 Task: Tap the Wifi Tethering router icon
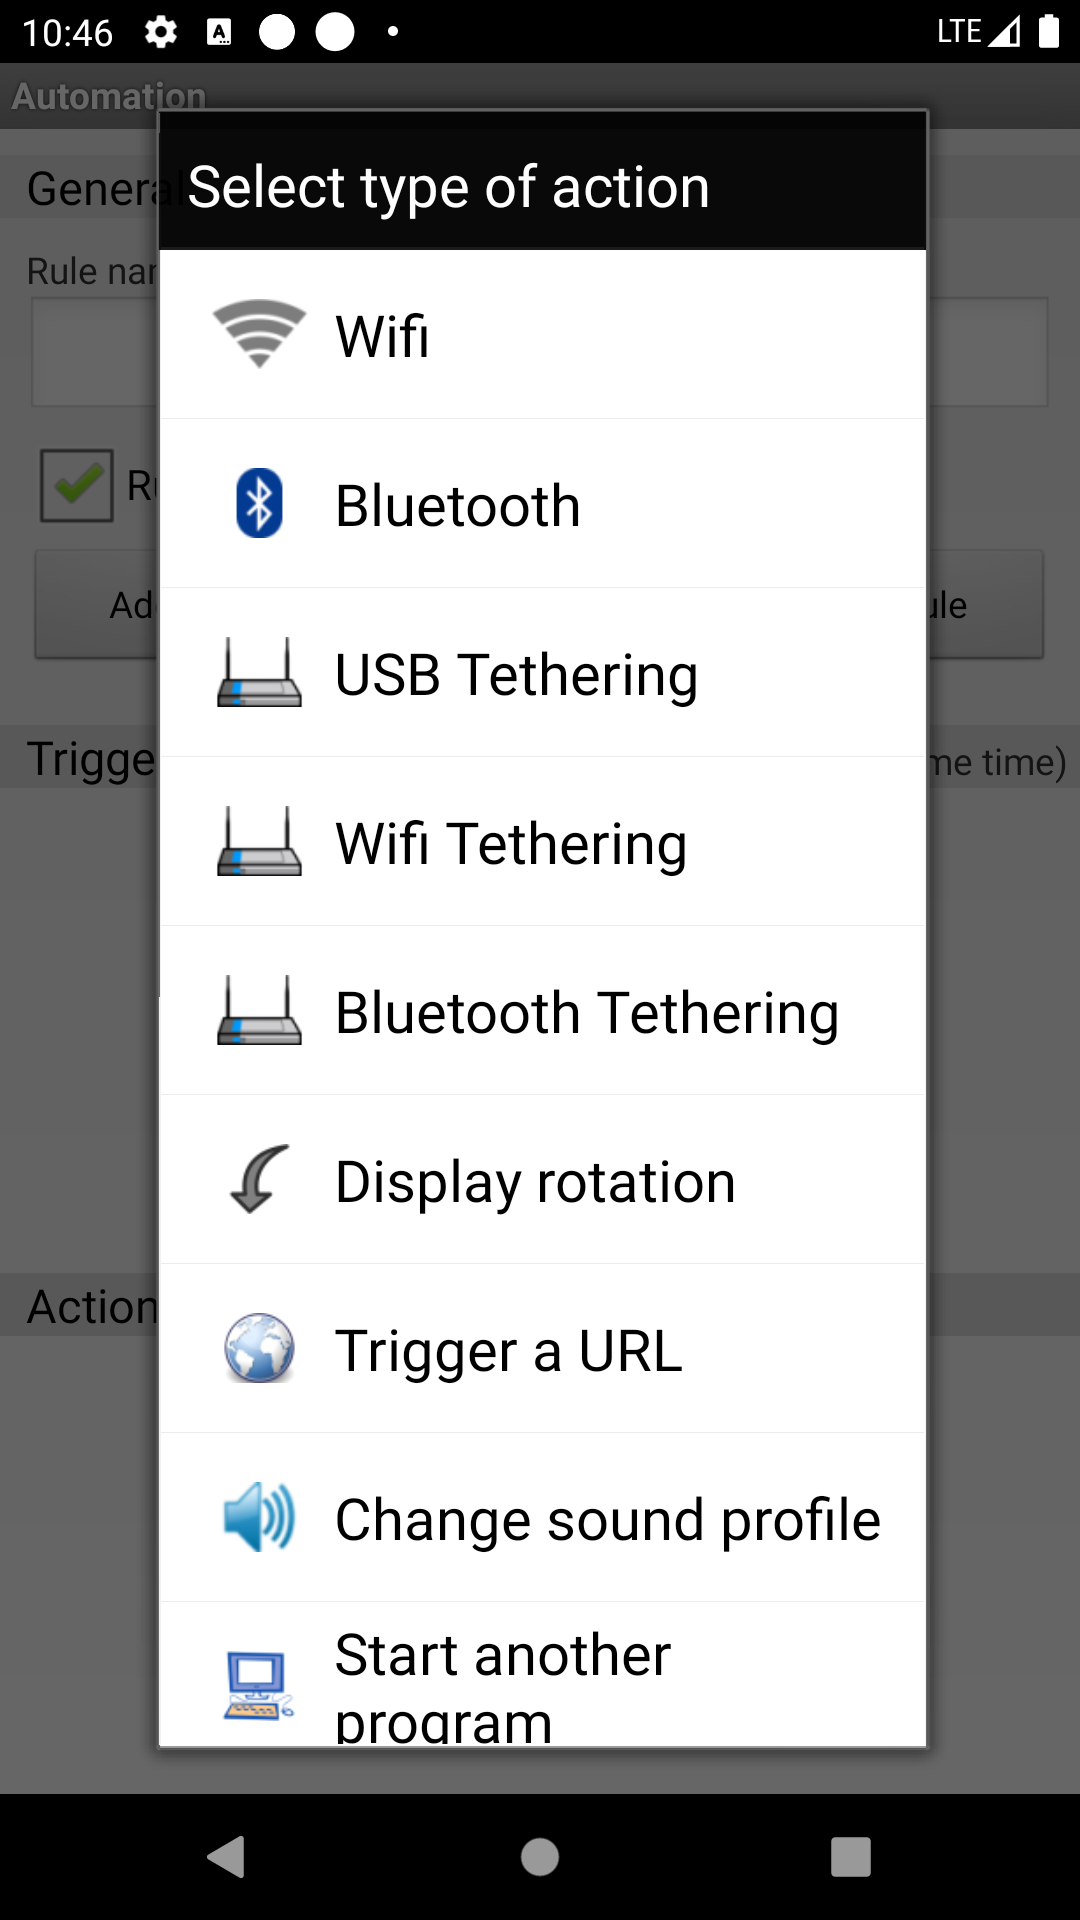tap(259, 842)
